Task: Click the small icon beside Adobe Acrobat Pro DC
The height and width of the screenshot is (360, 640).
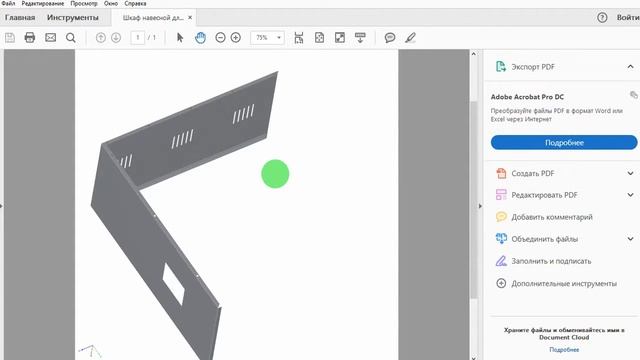Action: [633, 95]
